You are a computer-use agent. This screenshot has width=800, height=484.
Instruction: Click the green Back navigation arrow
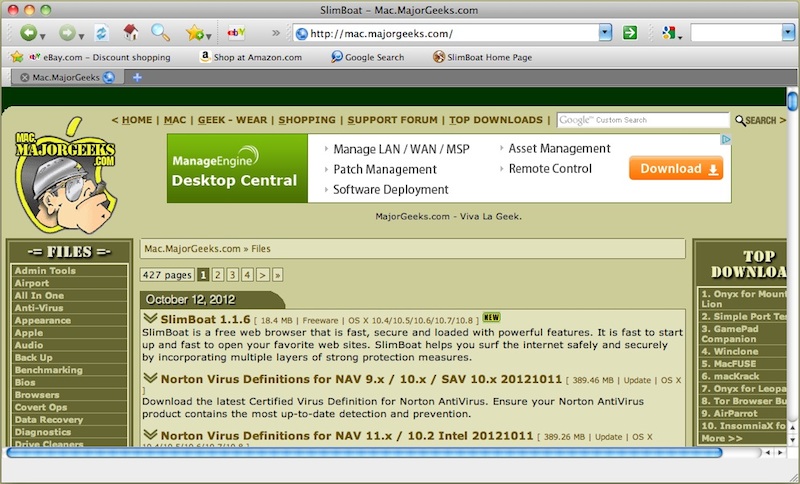pyautogui.click(x=27, y=33)
